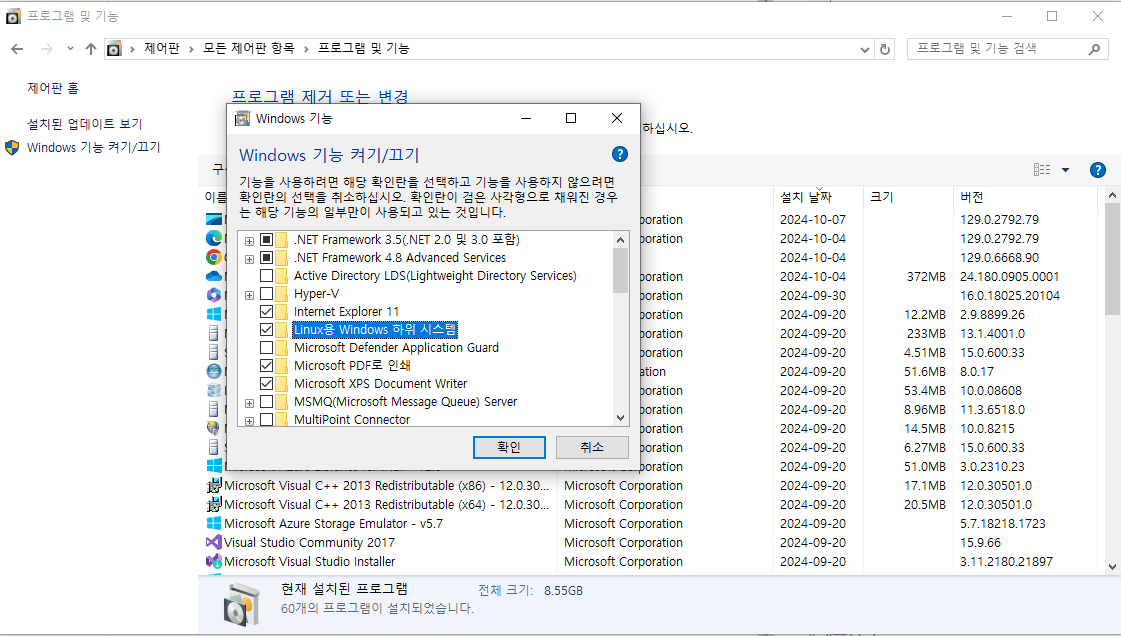The width and height of the screenshot is (1121, 636).
Task: Click the Windows Features dialog title icon
Action: [x=242, y=119]
